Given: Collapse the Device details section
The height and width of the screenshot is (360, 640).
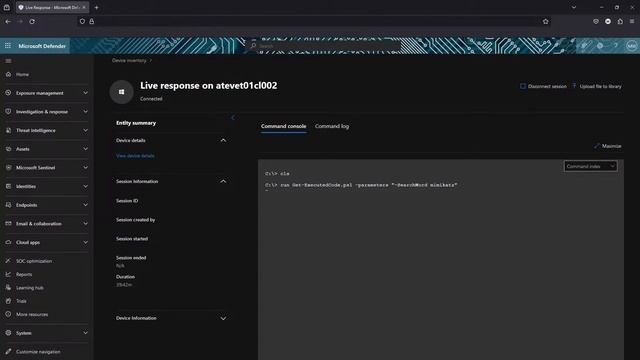Looking at the screenshot, I should click(223, 140).
